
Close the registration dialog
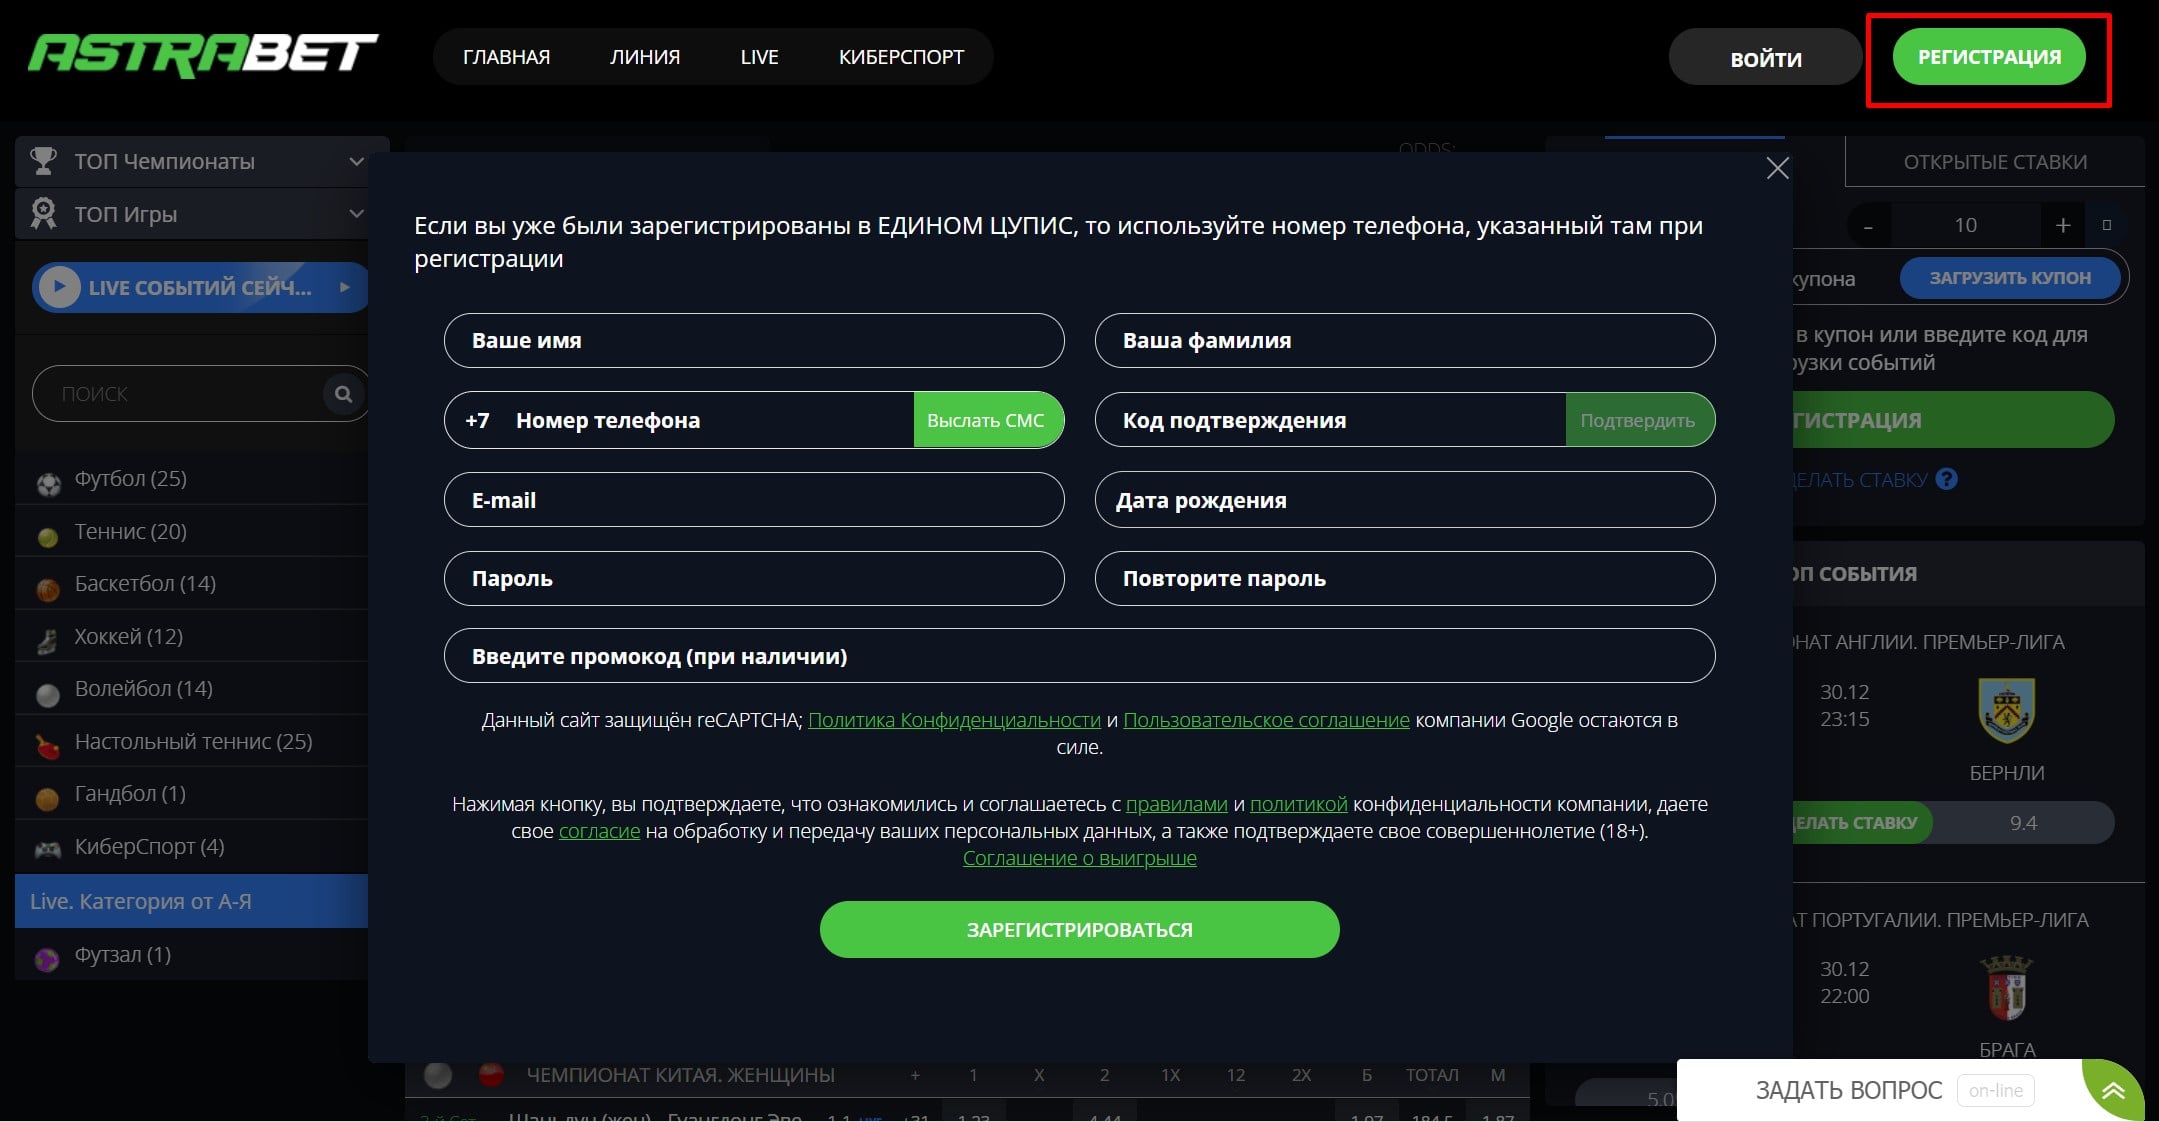tap(1777, 168)
